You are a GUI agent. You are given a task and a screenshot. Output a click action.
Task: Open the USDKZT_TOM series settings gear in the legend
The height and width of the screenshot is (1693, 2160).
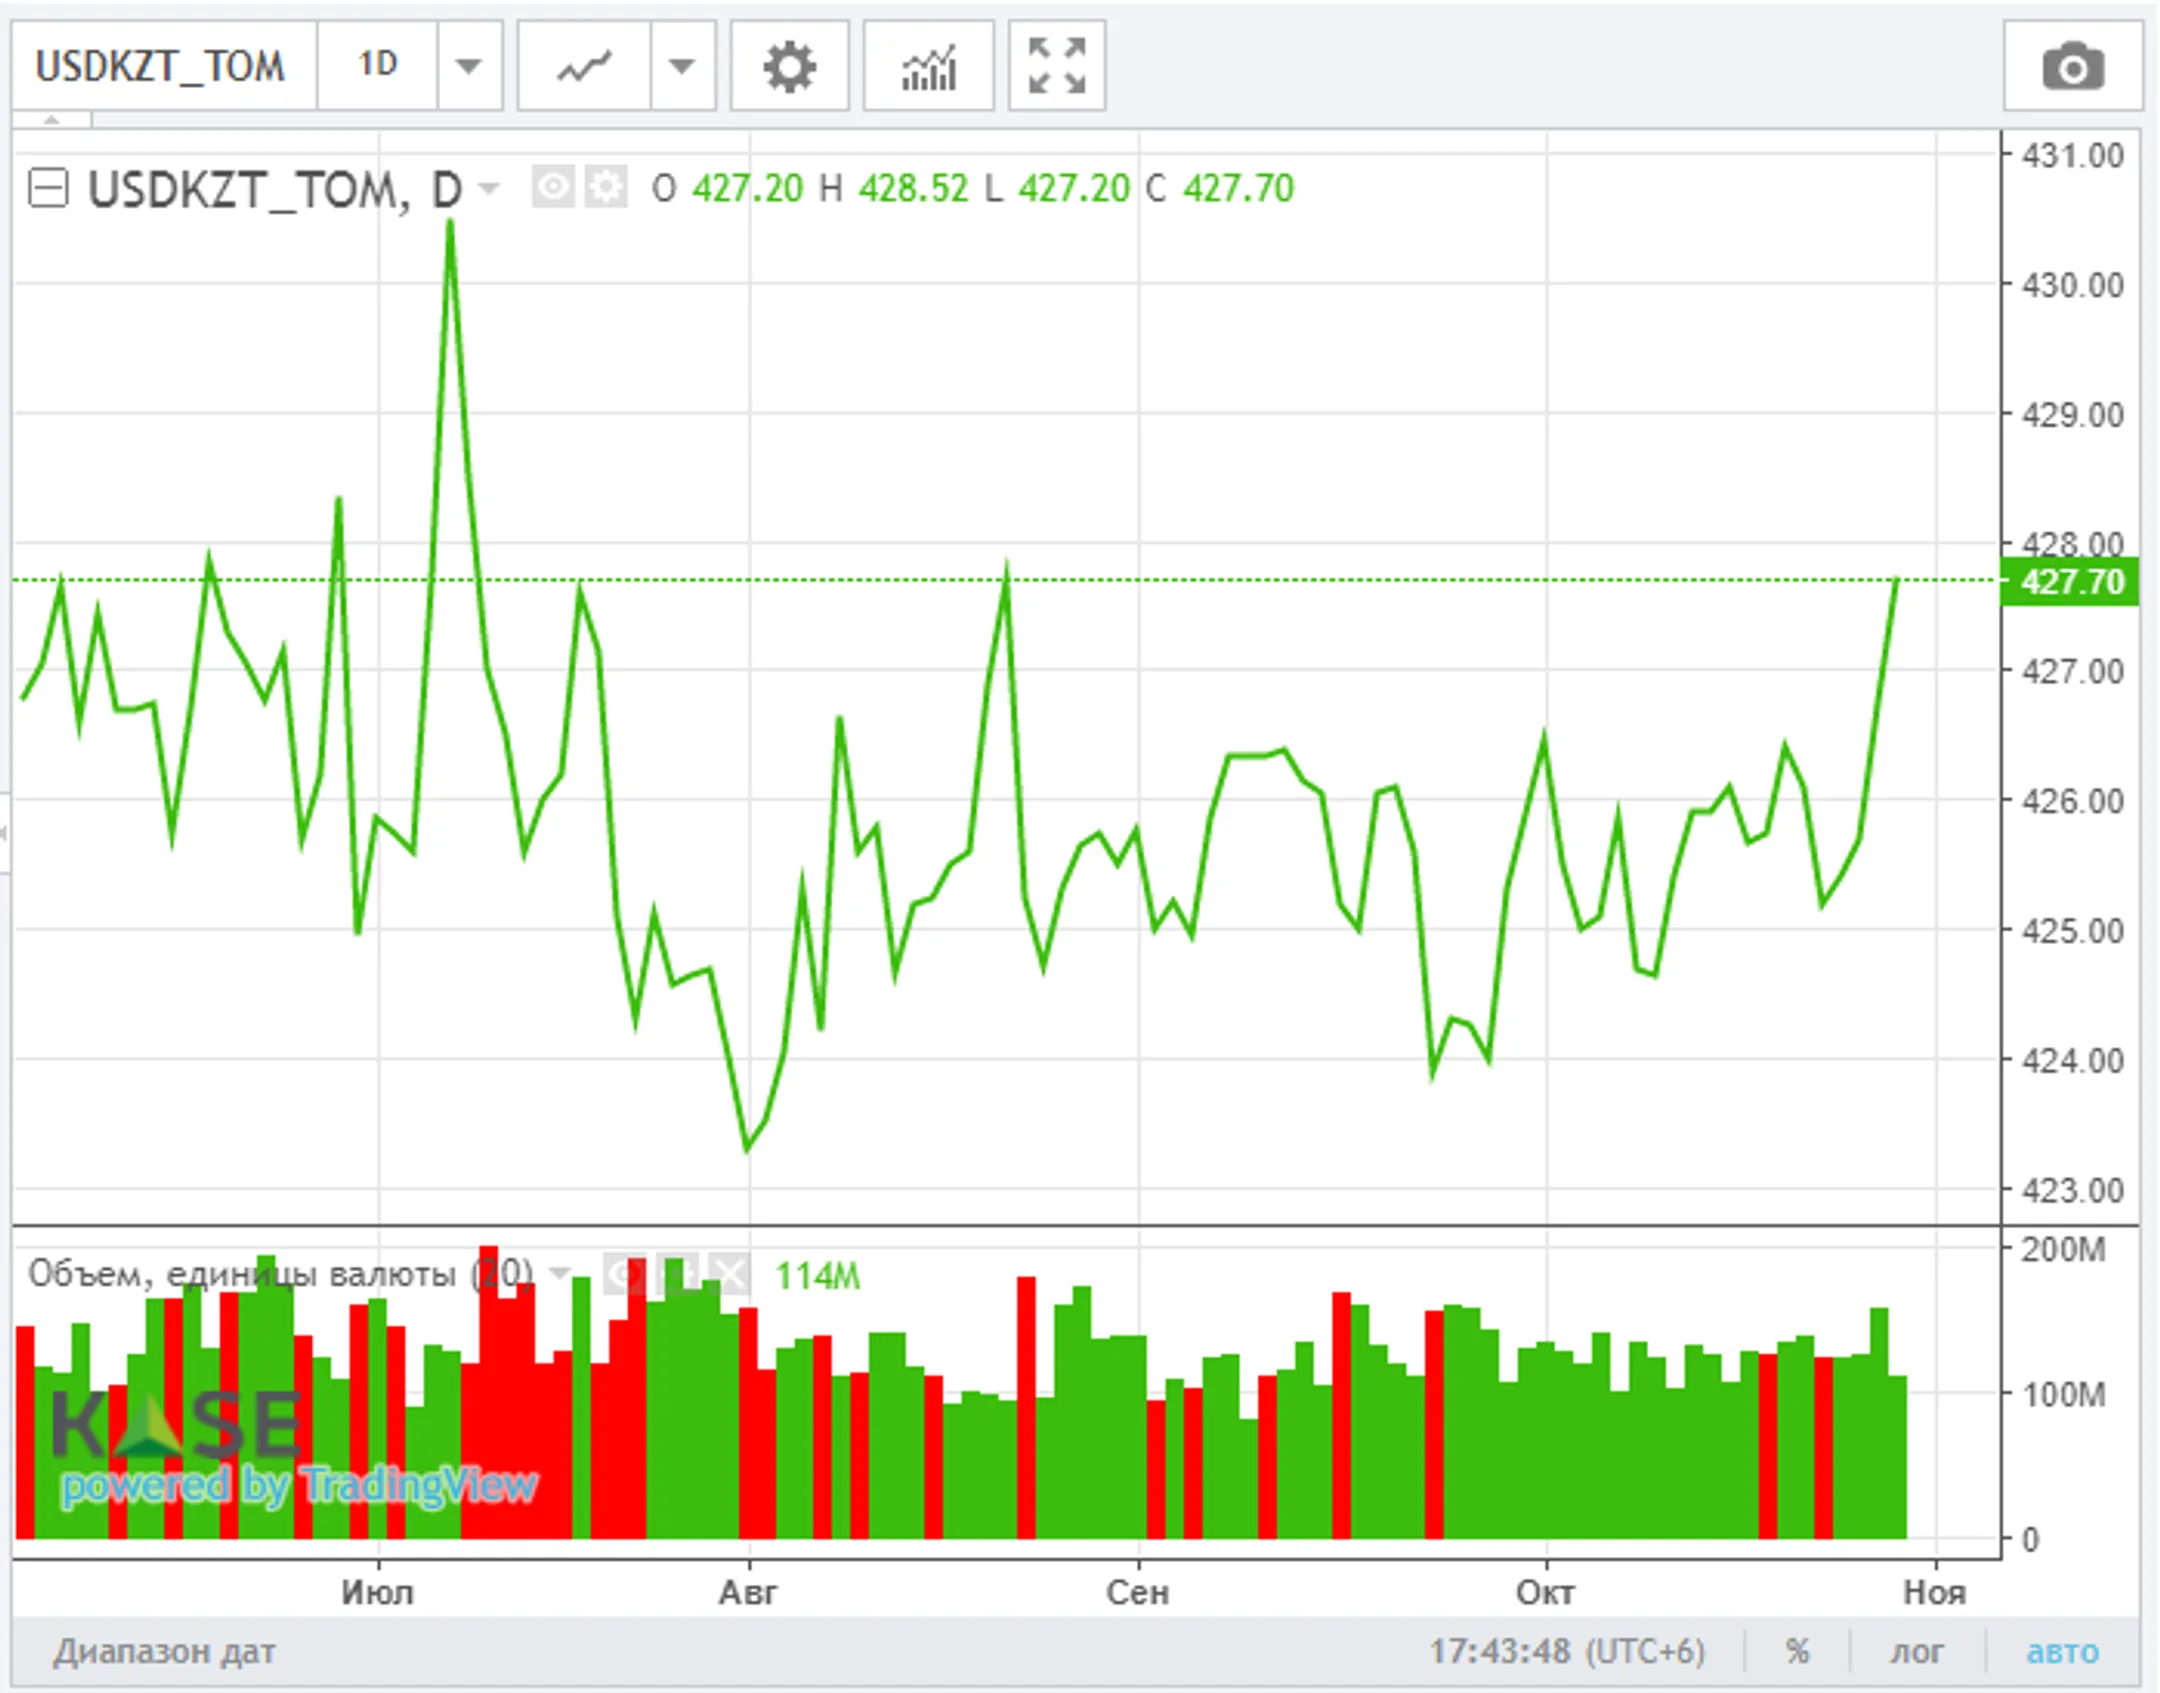pos(605,187)
